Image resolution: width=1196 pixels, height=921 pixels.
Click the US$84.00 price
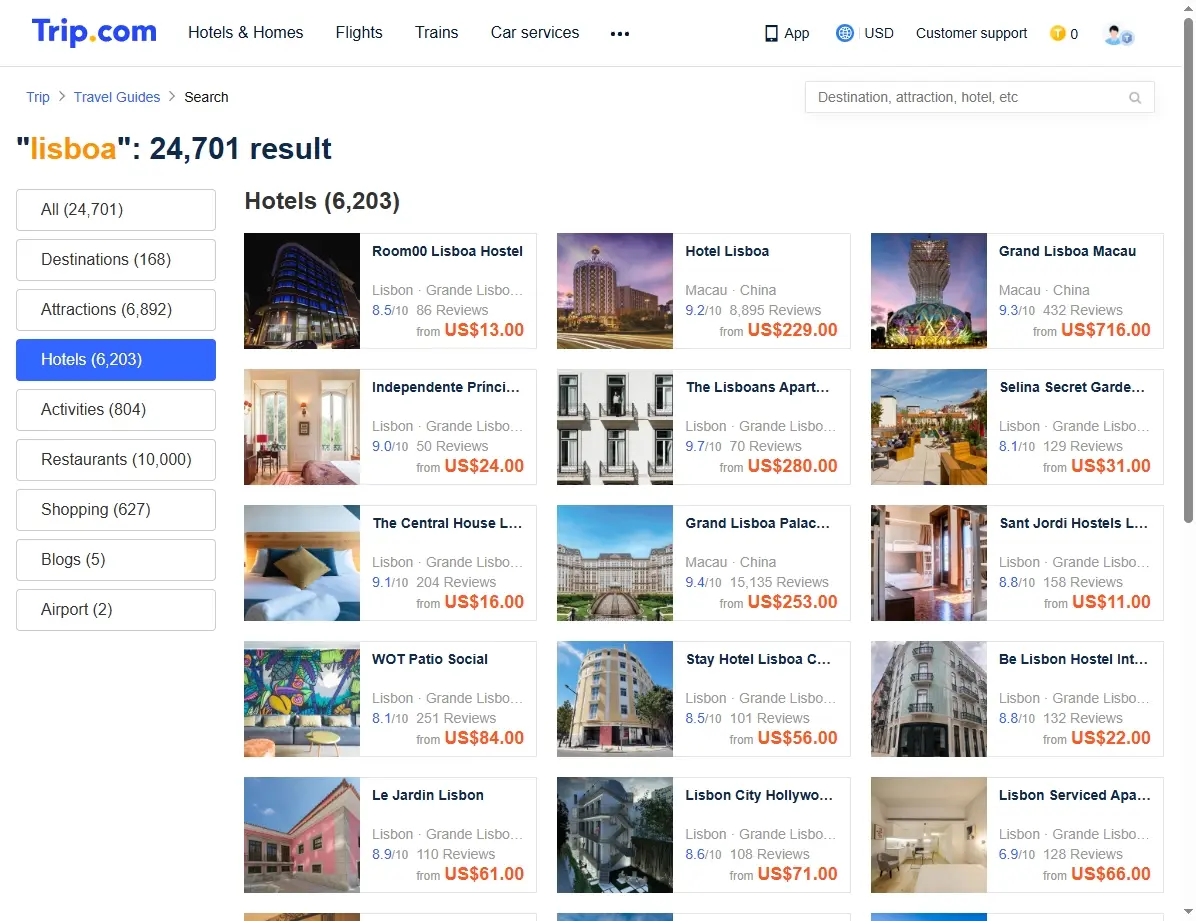484,738
